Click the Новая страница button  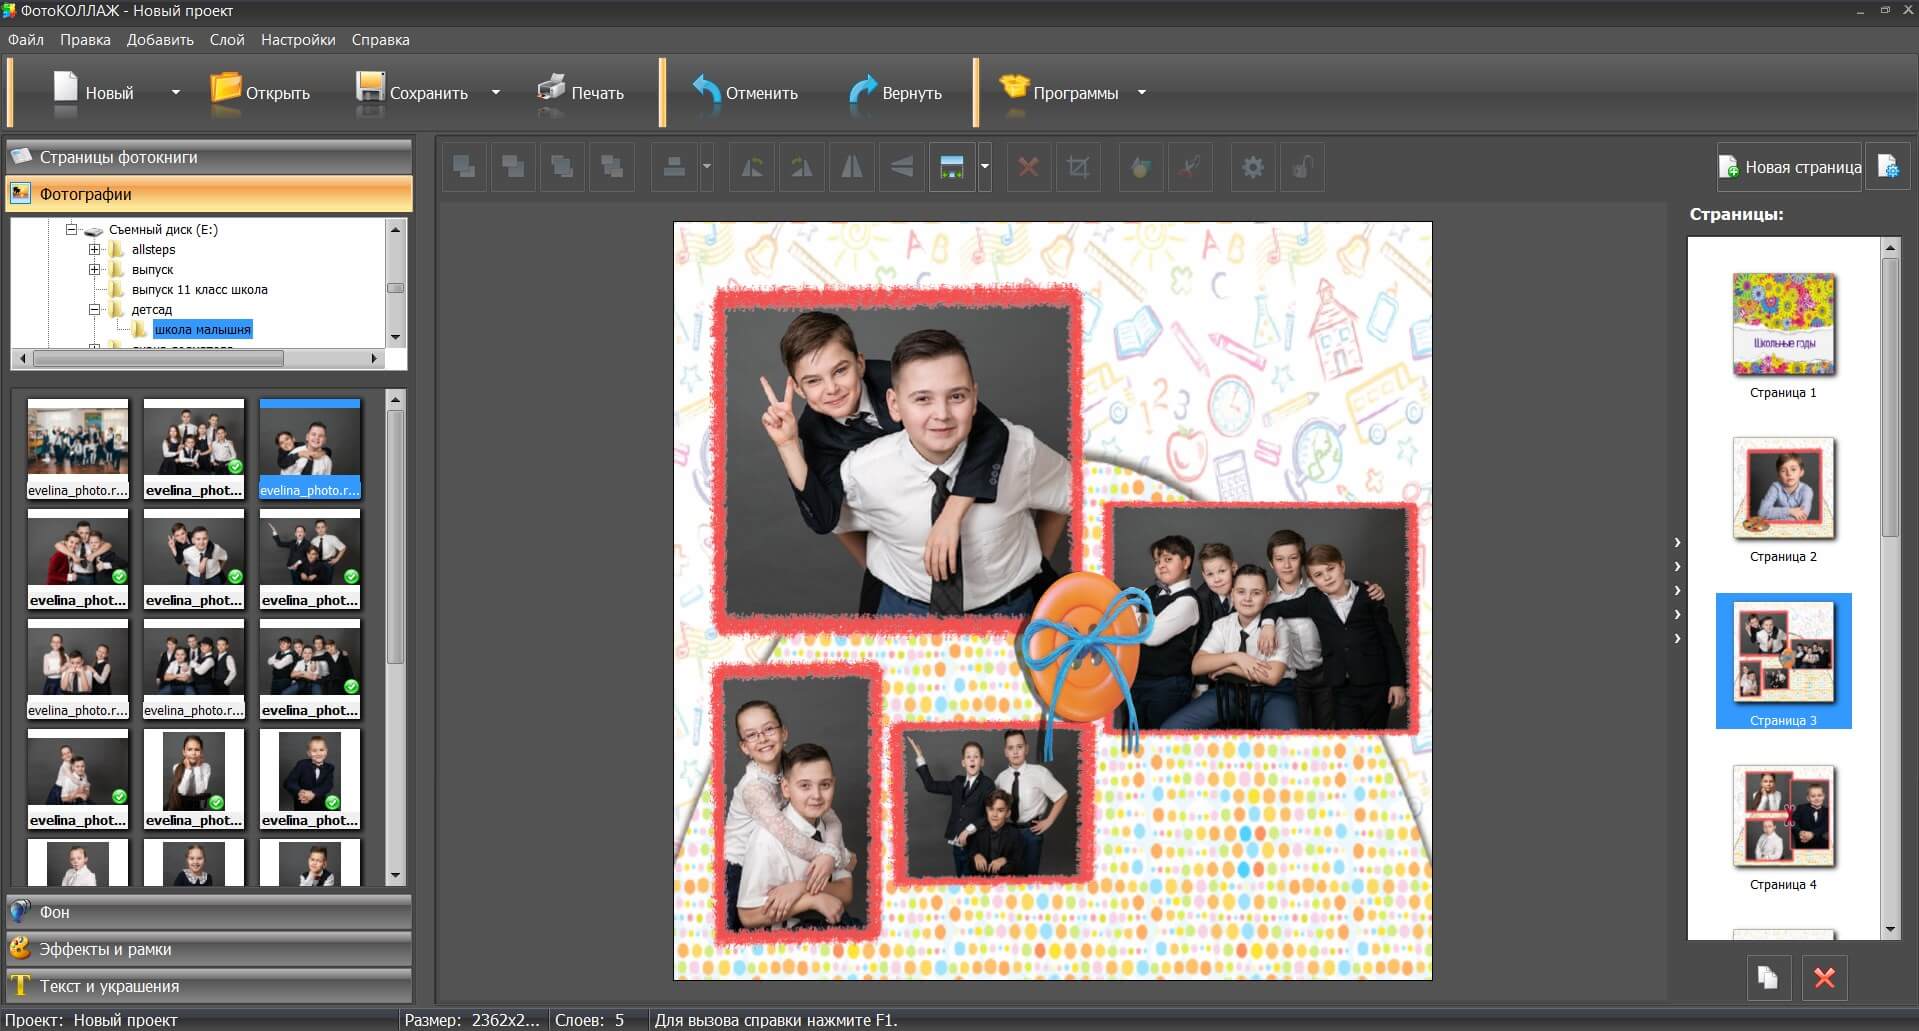(1790, 167)
